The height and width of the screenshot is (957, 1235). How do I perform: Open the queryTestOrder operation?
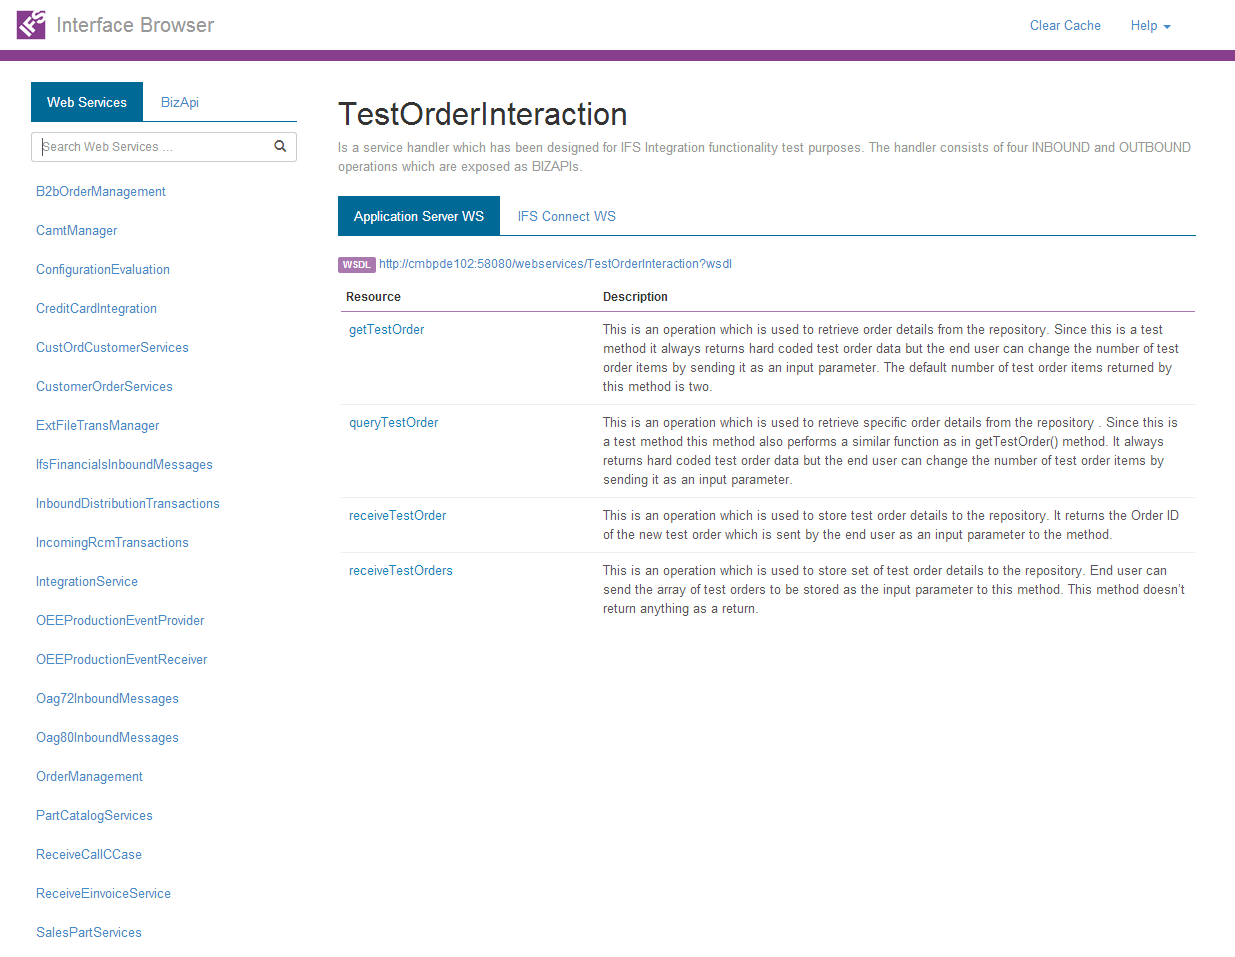pos(393,422)
